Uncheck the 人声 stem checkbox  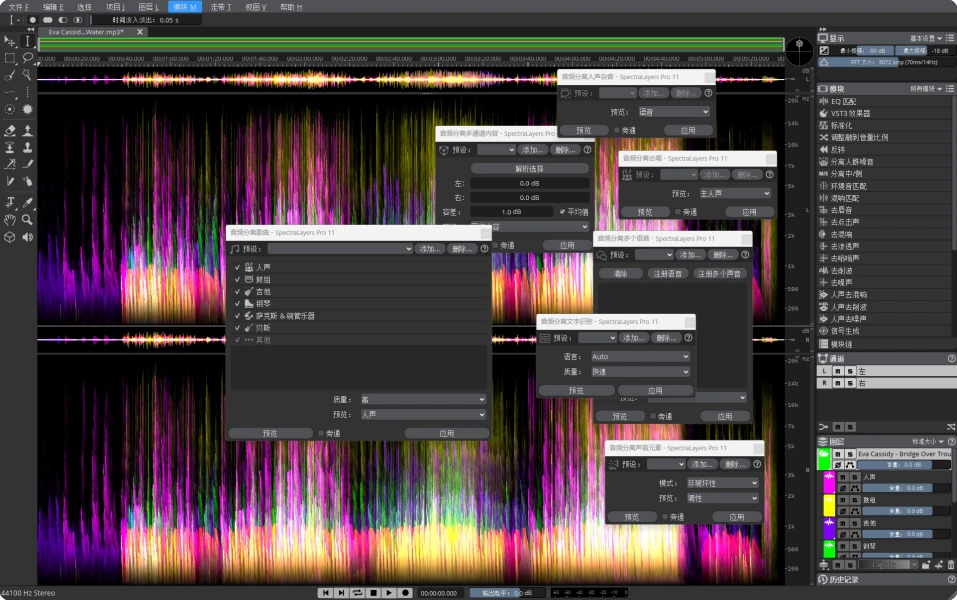coord(238,268)
